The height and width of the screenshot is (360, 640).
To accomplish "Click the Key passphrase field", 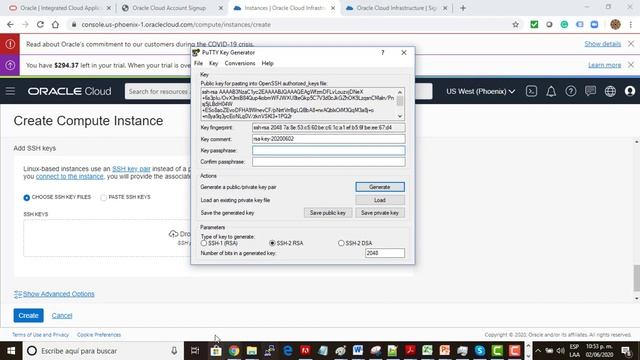I will (x=329, y=151).
